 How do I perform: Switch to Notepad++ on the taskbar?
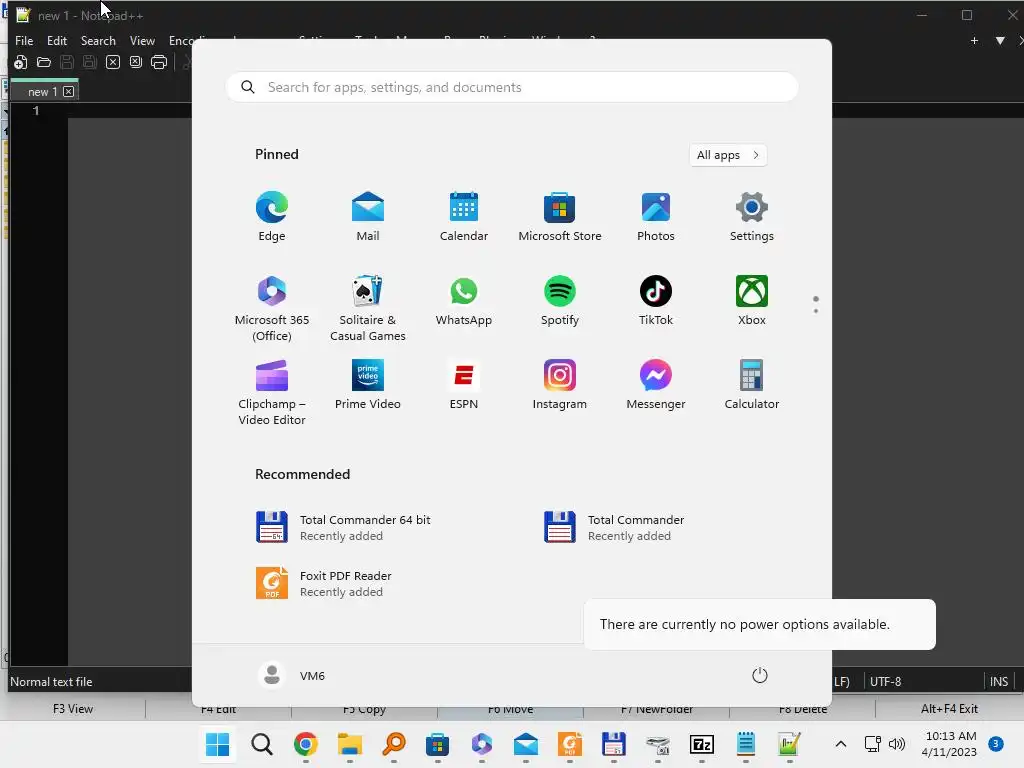[789, 744]
